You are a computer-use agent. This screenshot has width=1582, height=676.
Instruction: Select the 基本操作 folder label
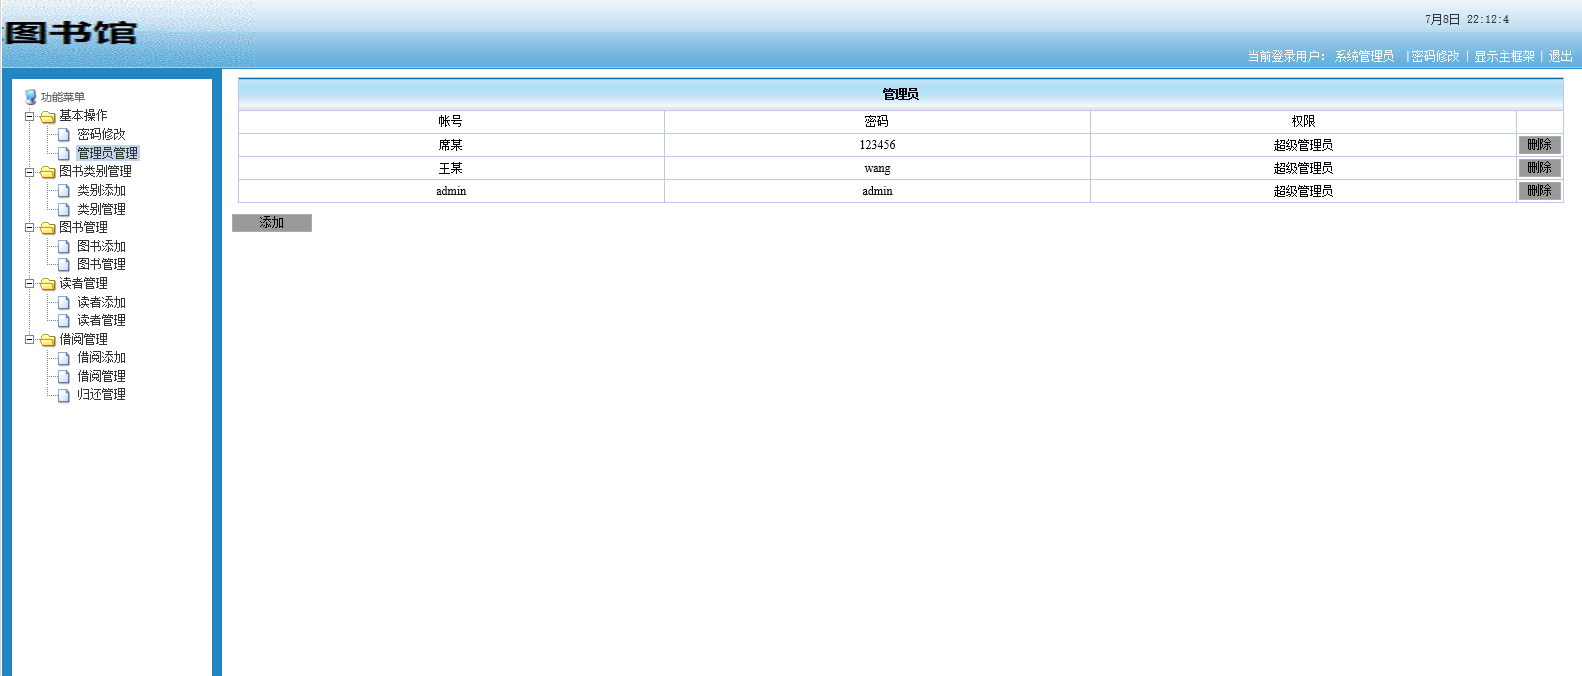pos(83,116)
